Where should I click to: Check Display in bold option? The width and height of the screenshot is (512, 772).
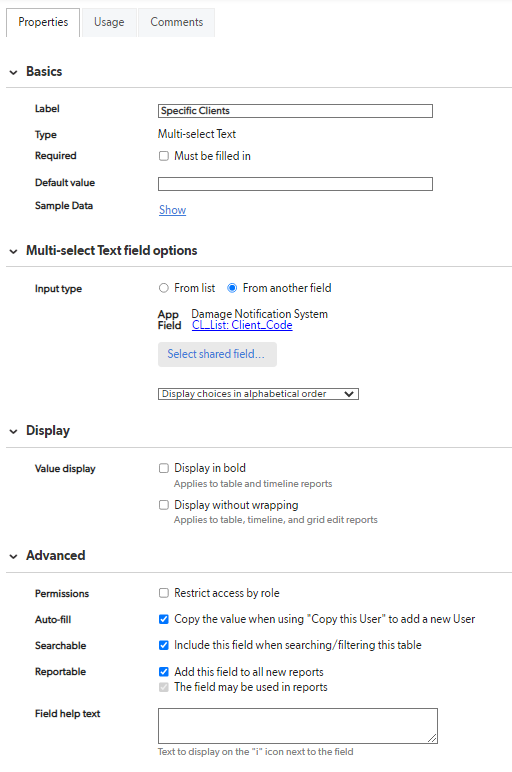click(163, 468)
